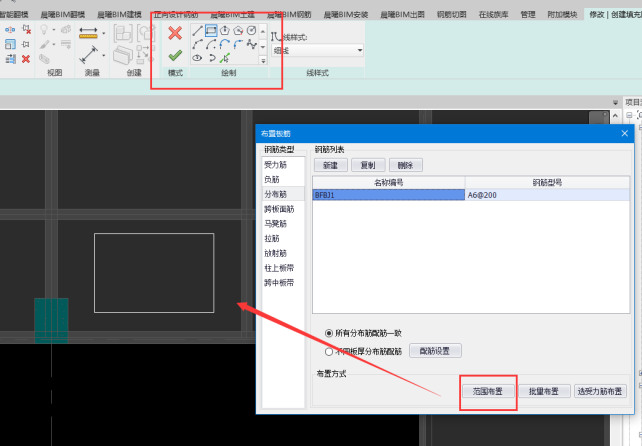642x446 pixels.
Task: Select 不同板厚分布筋配筋 radio option
Action: pos(330,351)
